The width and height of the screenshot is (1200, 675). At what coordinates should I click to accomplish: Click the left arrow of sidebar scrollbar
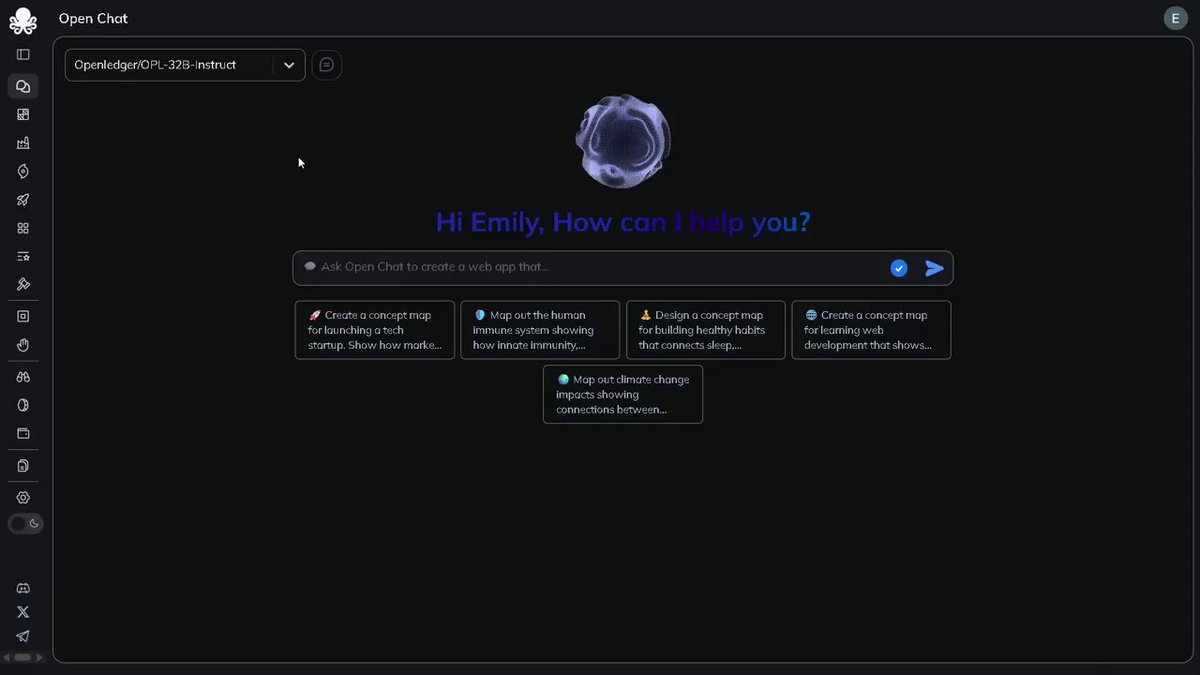pos(7,658)
